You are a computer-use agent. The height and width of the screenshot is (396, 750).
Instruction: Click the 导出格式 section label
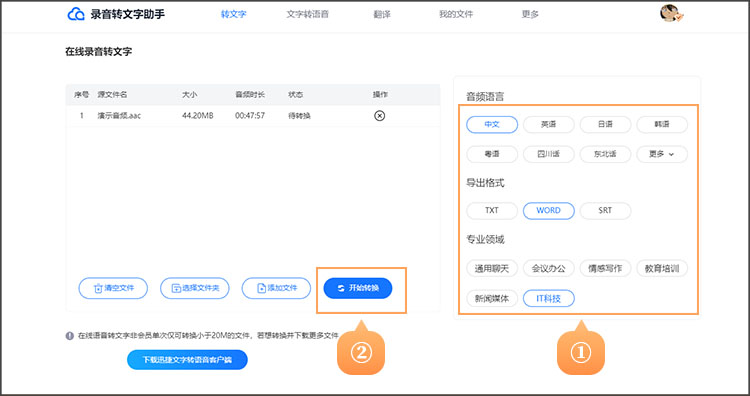click(x=485, y=183)
